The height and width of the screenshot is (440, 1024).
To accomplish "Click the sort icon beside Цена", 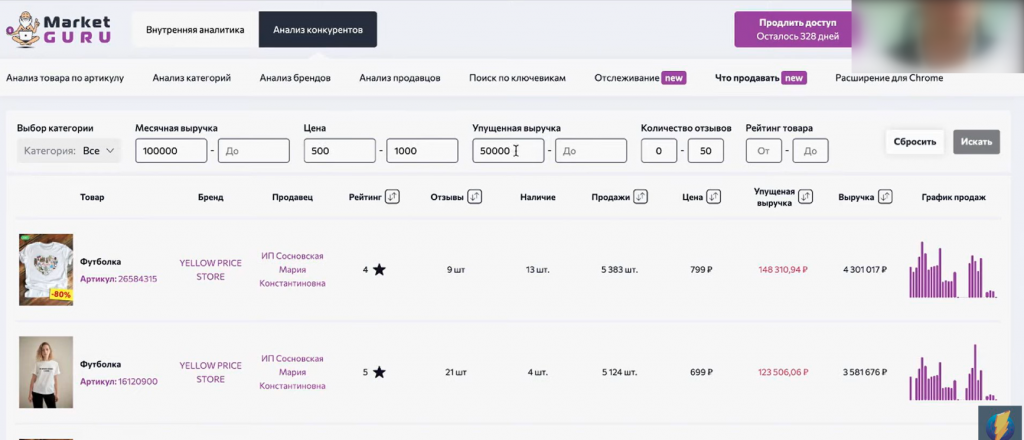I will pos(715,197).
